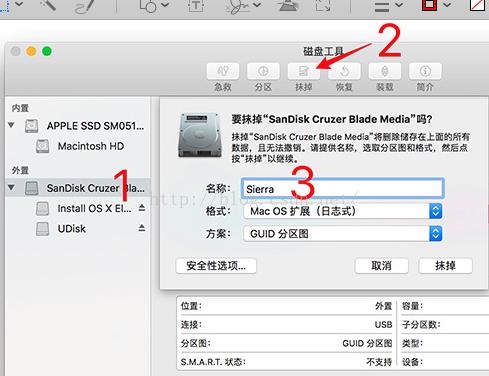
Task: Open the Shapes dropdown arrow
Action: click(165, 5)
